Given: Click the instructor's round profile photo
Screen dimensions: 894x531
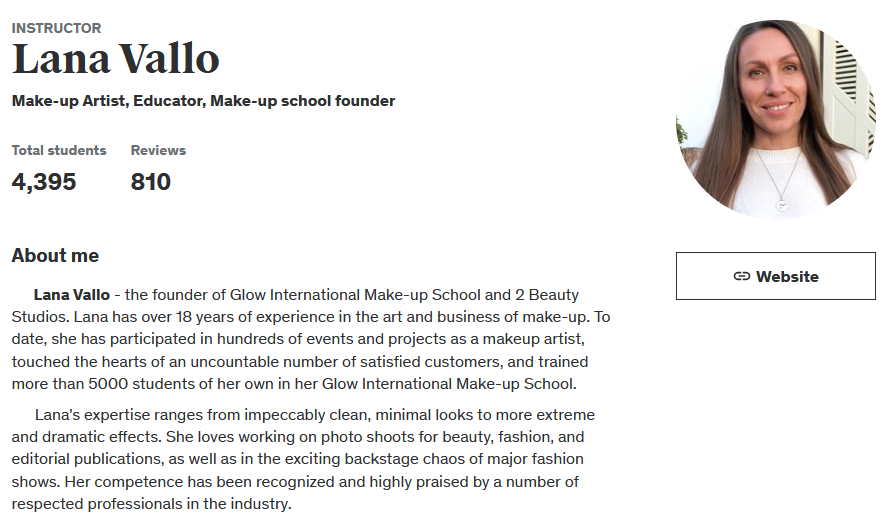Looking at the screenshot, I should 776,119.
